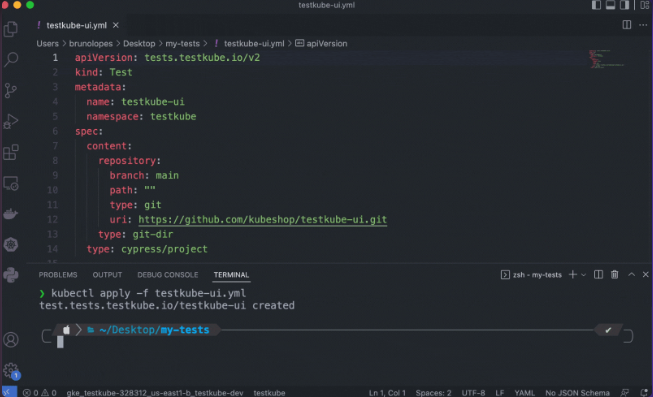Screen dimensions: 653x397
Task: Maximize the panel size with the chevron
Action: pos(631,275)
